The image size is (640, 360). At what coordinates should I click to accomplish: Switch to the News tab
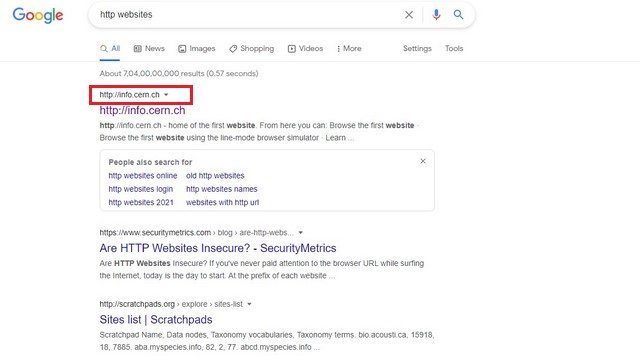pos(149,49)
